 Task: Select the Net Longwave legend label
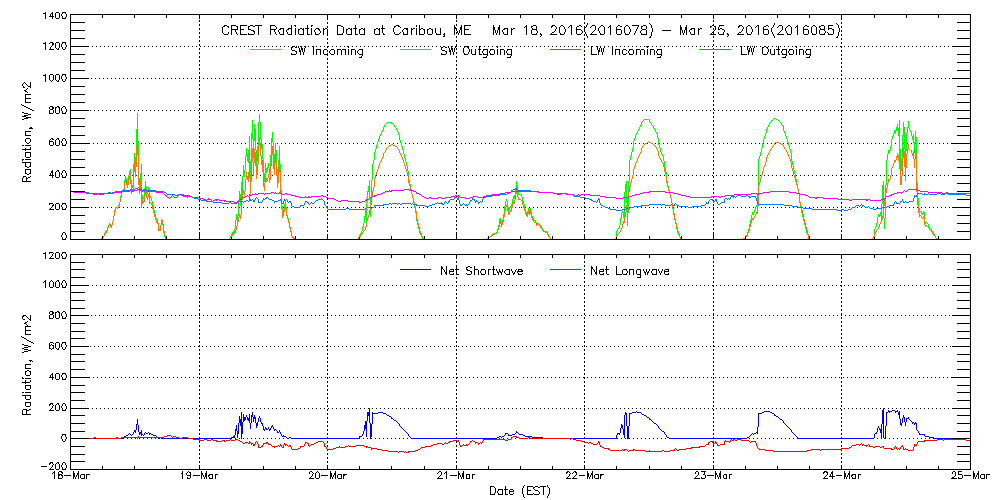(x=628, y=270)
